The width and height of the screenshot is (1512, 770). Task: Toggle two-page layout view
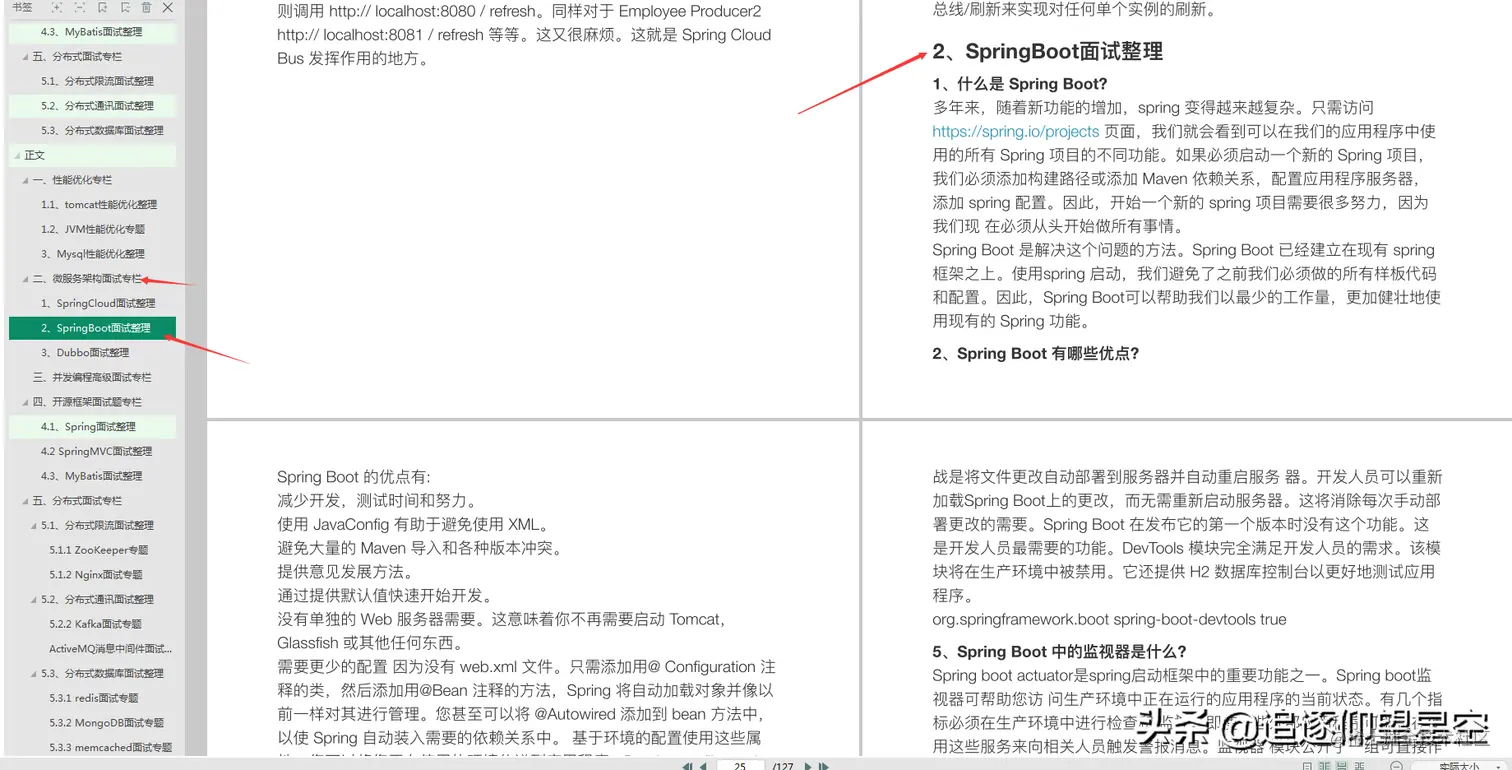1323,765
